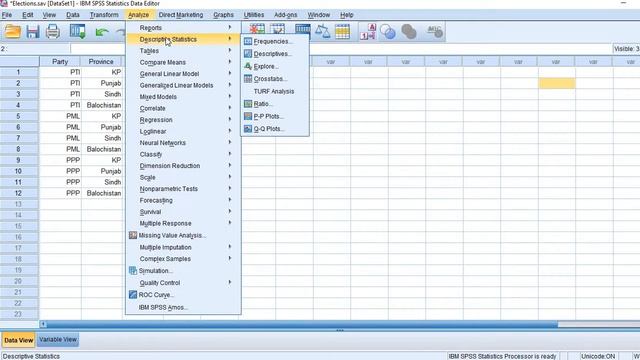Click the Use Variable Sets circles icon
The width and height of the screenshot is (640, 360).
(387, 31)
